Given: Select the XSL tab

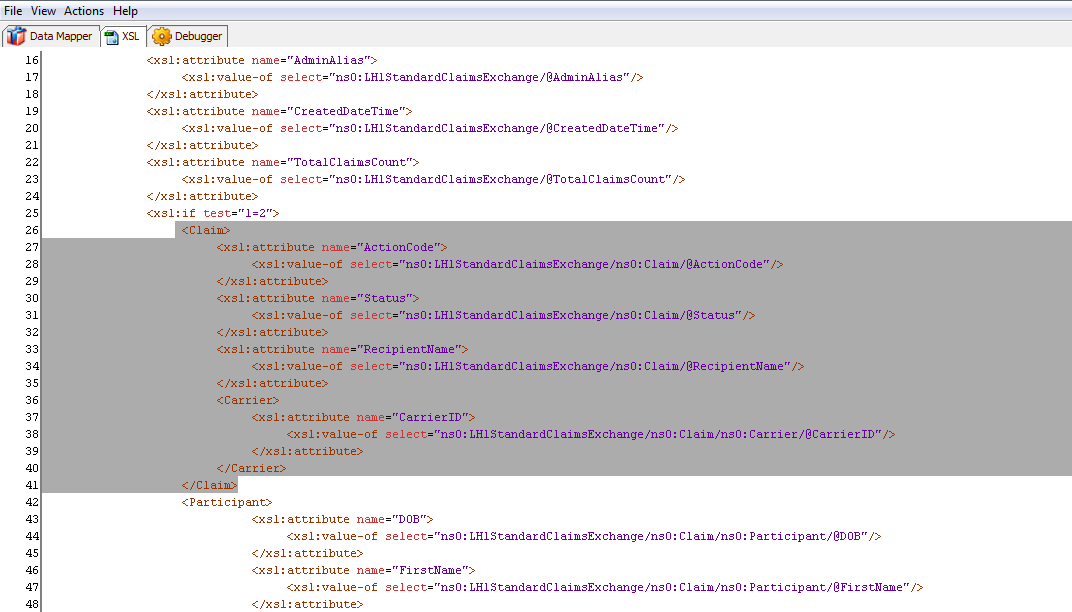Looking at the screenshot, I should click(x=122, y=36).
